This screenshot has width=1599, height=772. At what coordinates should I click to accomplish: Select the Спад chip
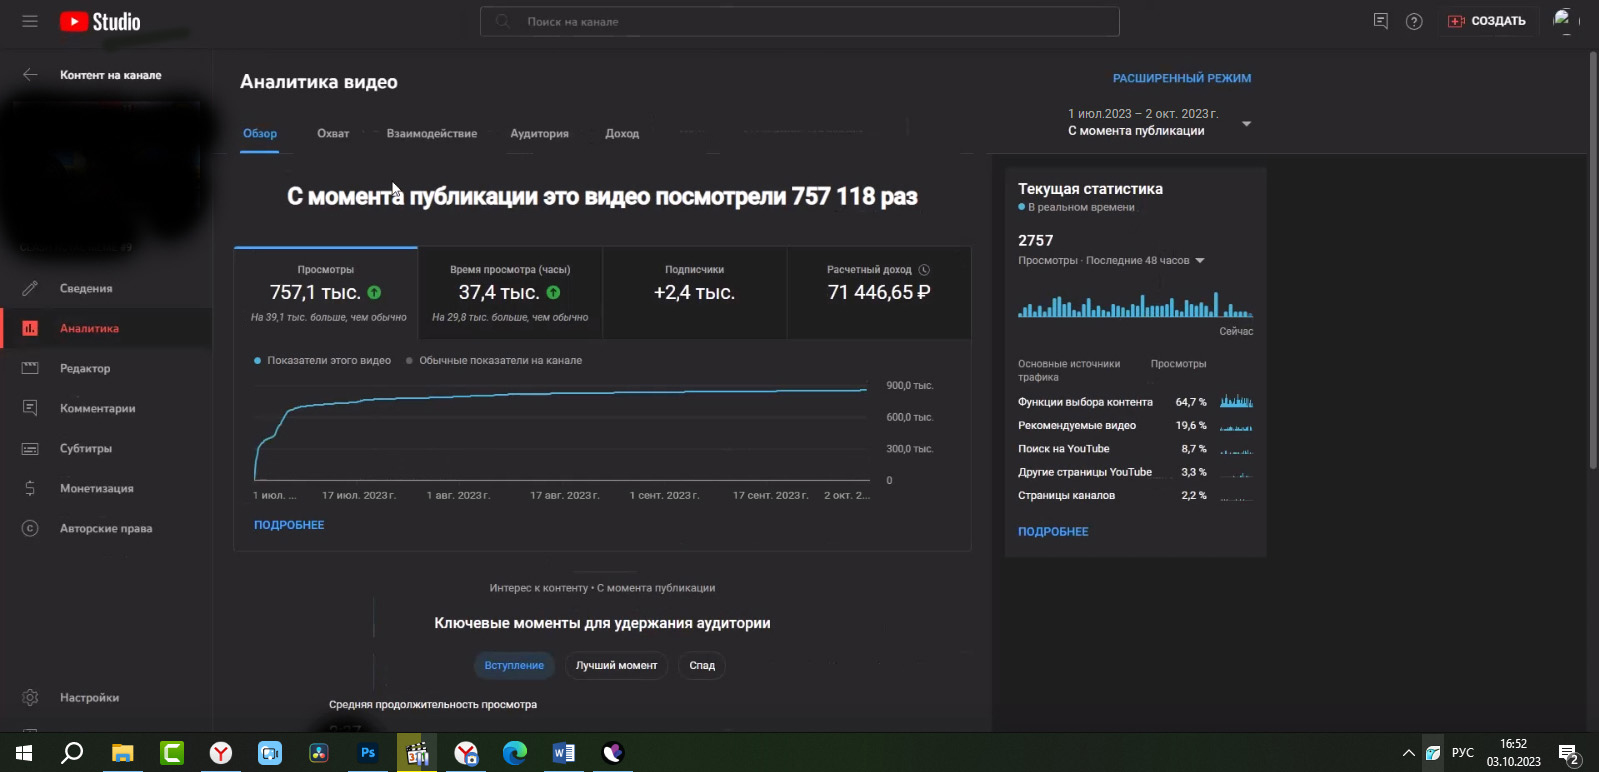click(x=702, y=665)
